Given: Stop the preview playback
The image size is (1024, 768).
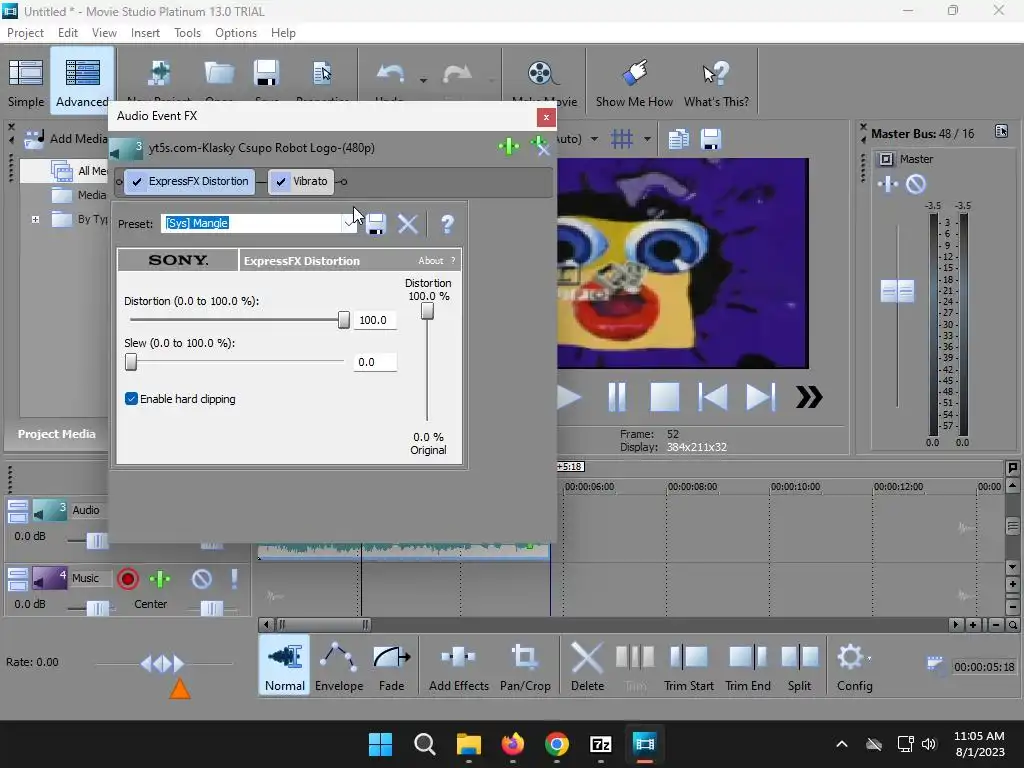Looking at the screenshot, I should pyautogui.click(x=665, y=397).
